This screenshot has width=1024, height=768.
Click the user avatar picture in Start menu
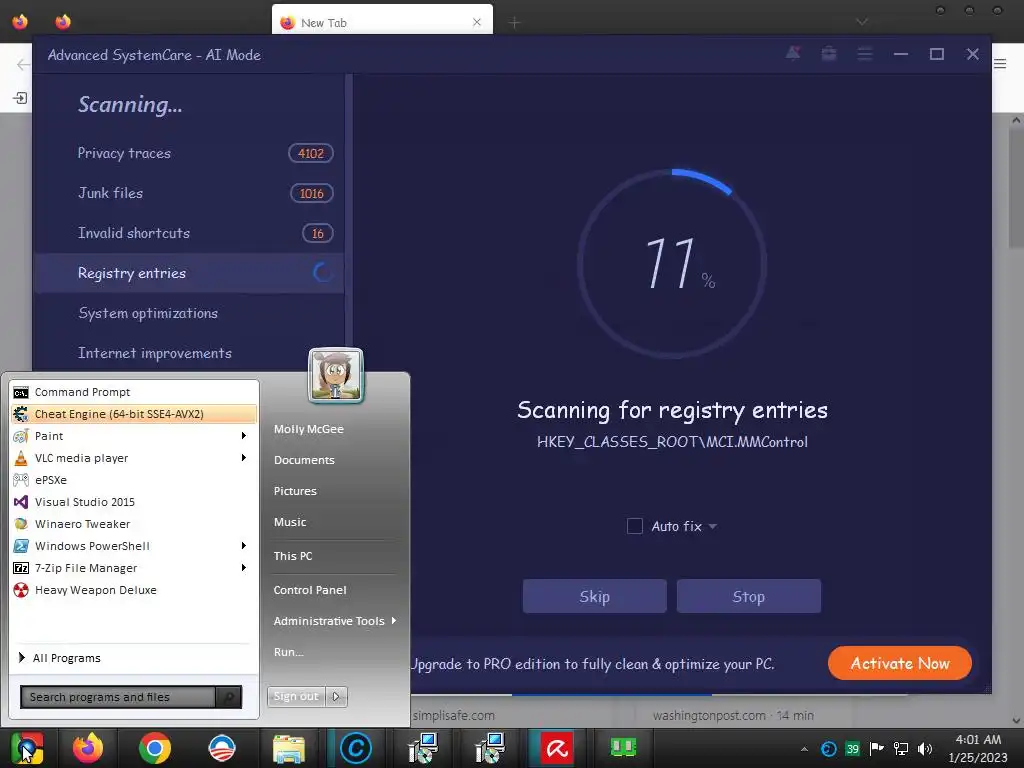(x=336, y=375)
